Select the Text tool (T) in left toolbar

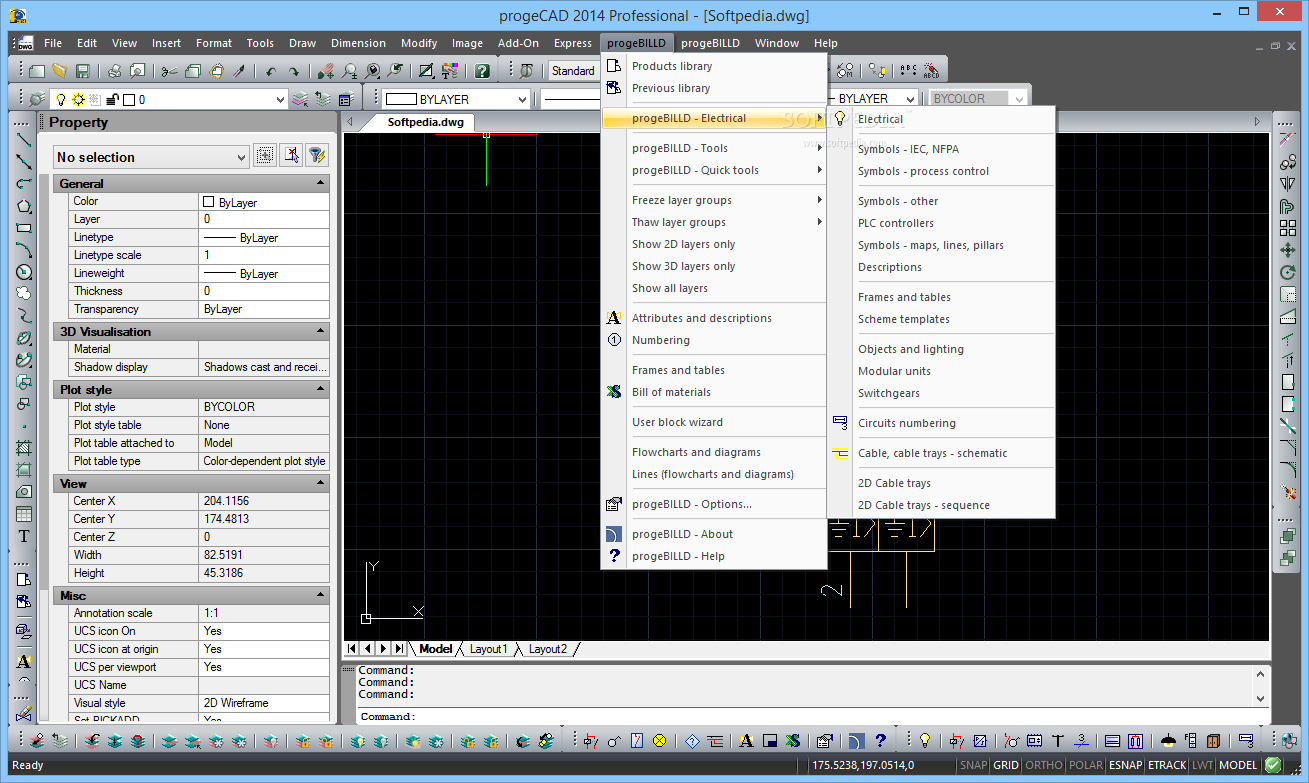click(x=24, y=536)
